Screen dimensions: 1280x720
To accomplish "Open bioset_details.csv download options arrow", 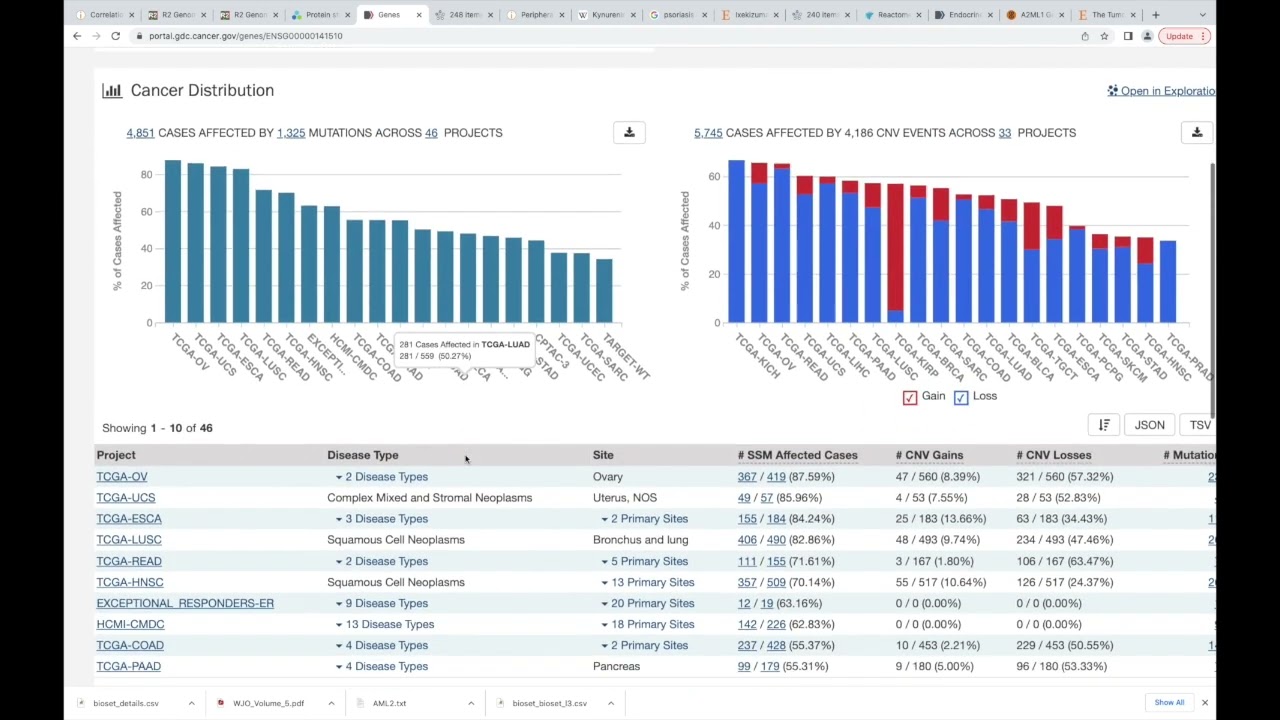I will click(191, 703).
